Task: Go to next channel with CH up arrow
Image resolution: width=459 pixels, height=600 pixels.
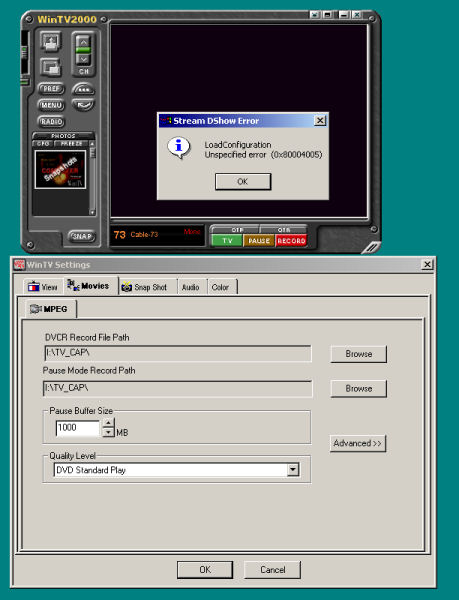Action: tap(83, 42)
